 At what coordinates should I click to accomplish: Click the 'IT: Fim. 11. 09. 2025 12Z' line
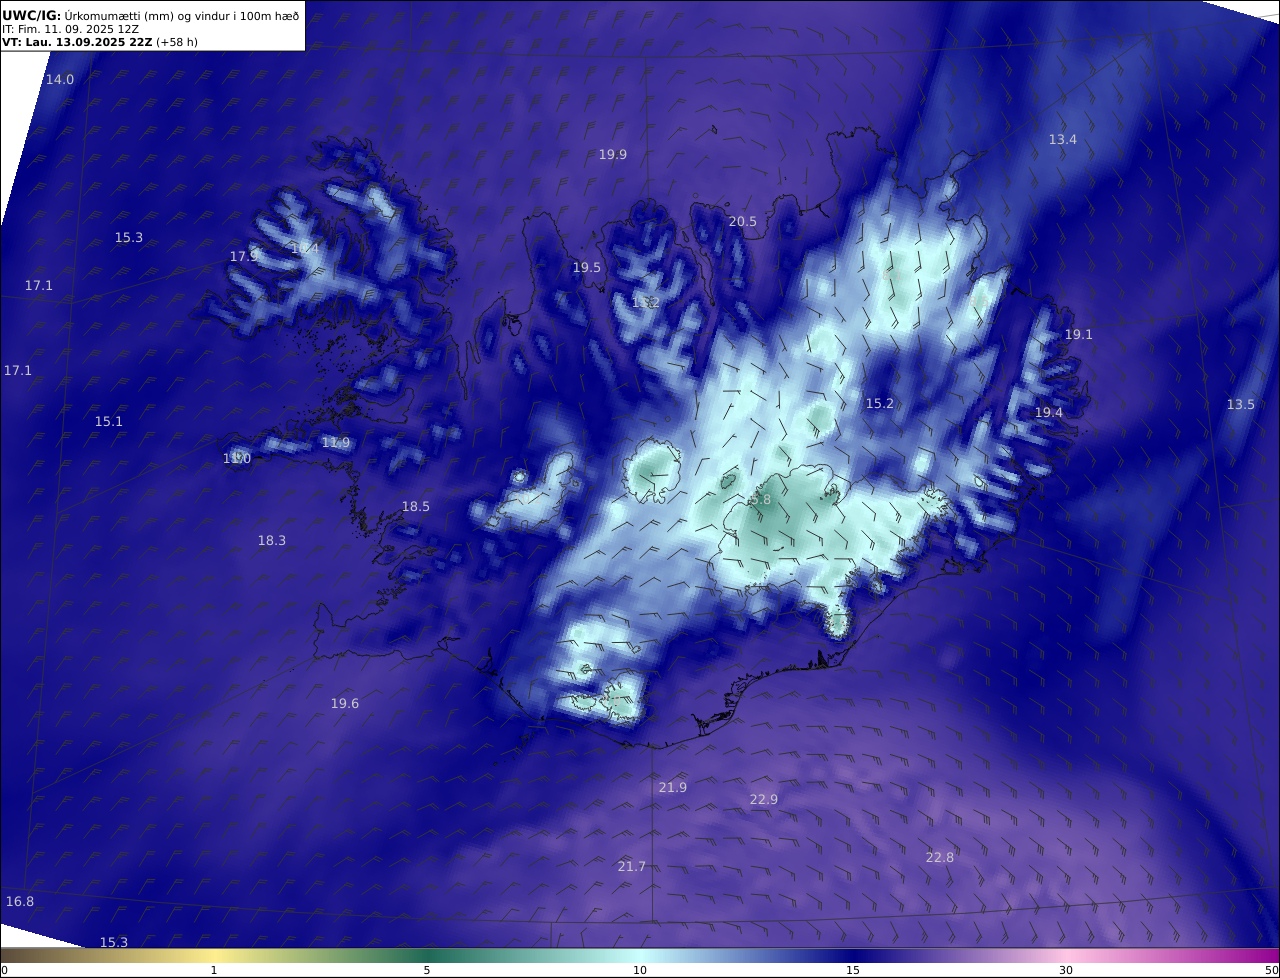pyautogui.click(x=69, y=29)
